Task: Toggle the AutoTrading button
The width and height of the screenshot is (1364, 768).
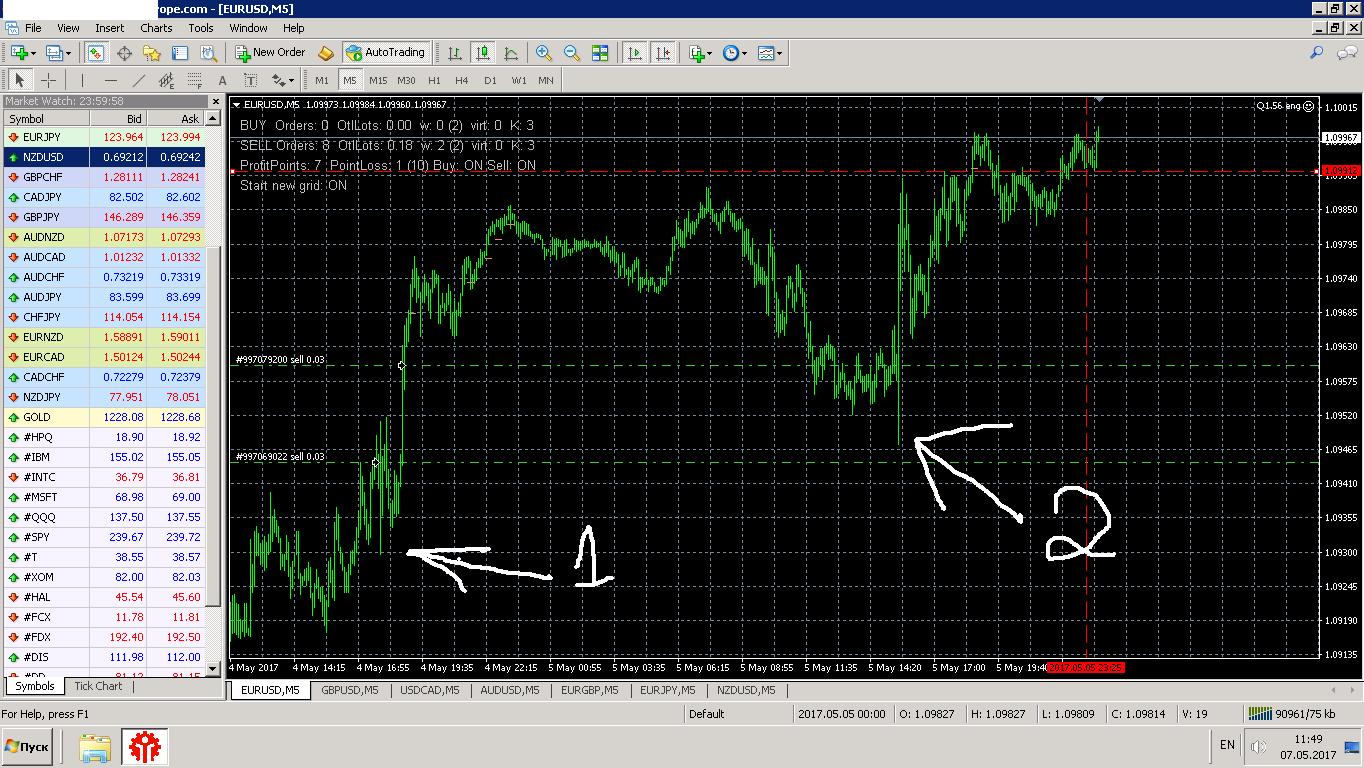Action: click(385, 53)
